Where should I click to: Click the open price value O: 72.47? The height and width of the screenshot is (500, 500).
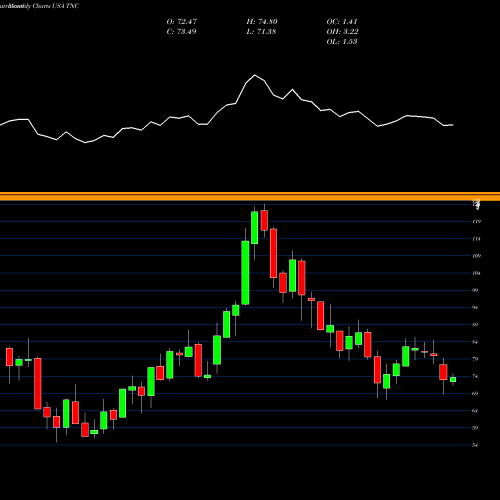click(x=182, y=22)
